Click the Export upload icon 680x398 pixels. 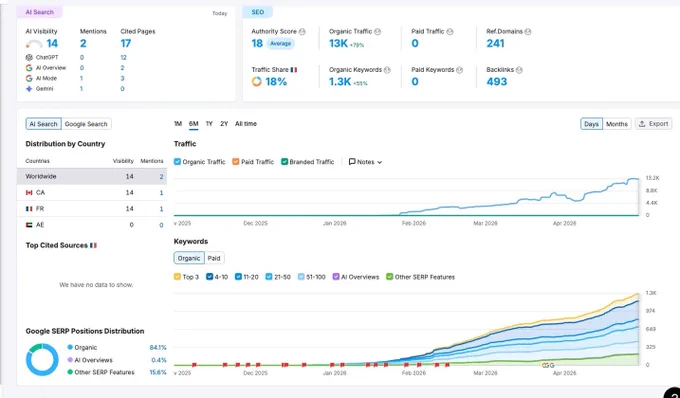(x=643, y=124)
